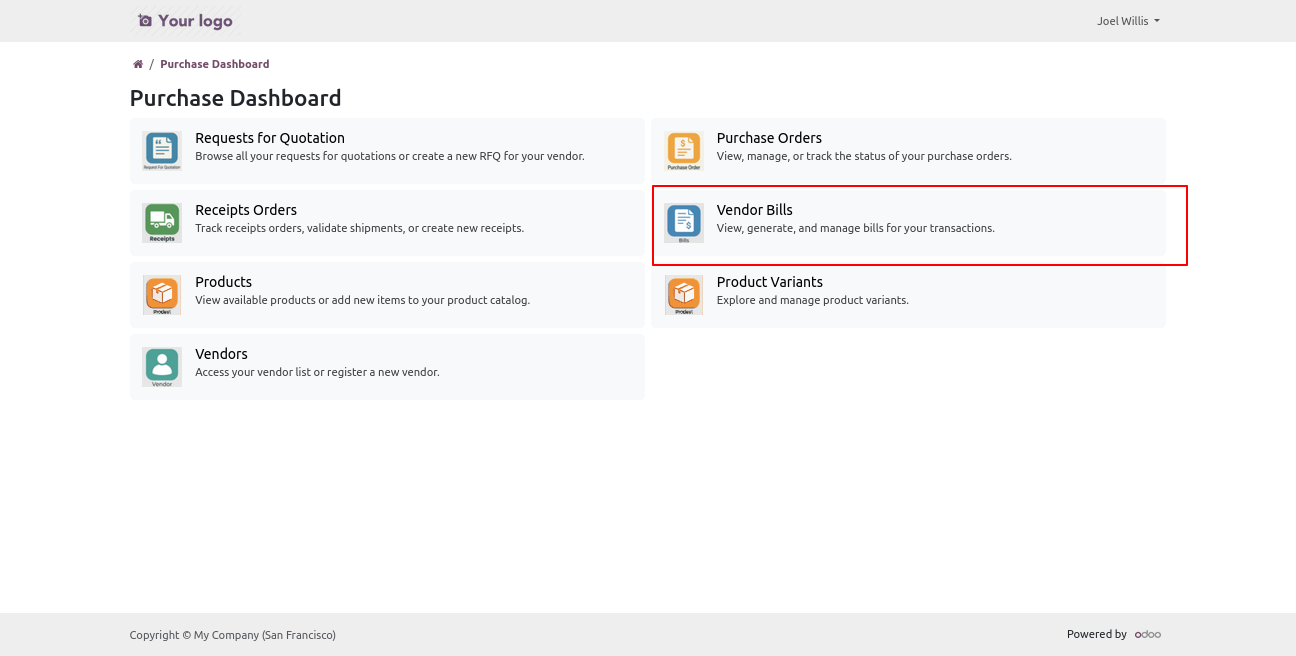Open the Purchase Orders title link

pos(769,138)
